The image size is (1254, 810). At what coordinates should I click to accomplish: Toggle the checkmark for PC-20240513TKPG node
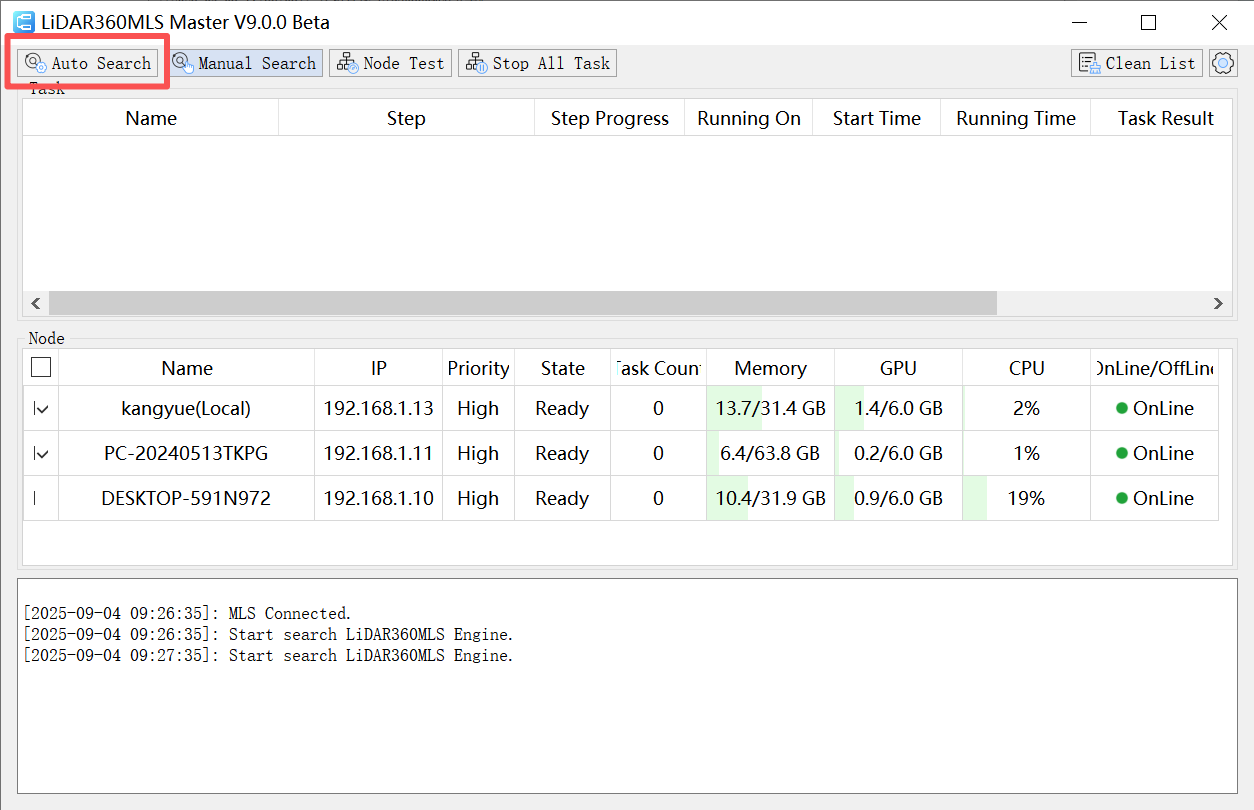(x=41, y=453)
